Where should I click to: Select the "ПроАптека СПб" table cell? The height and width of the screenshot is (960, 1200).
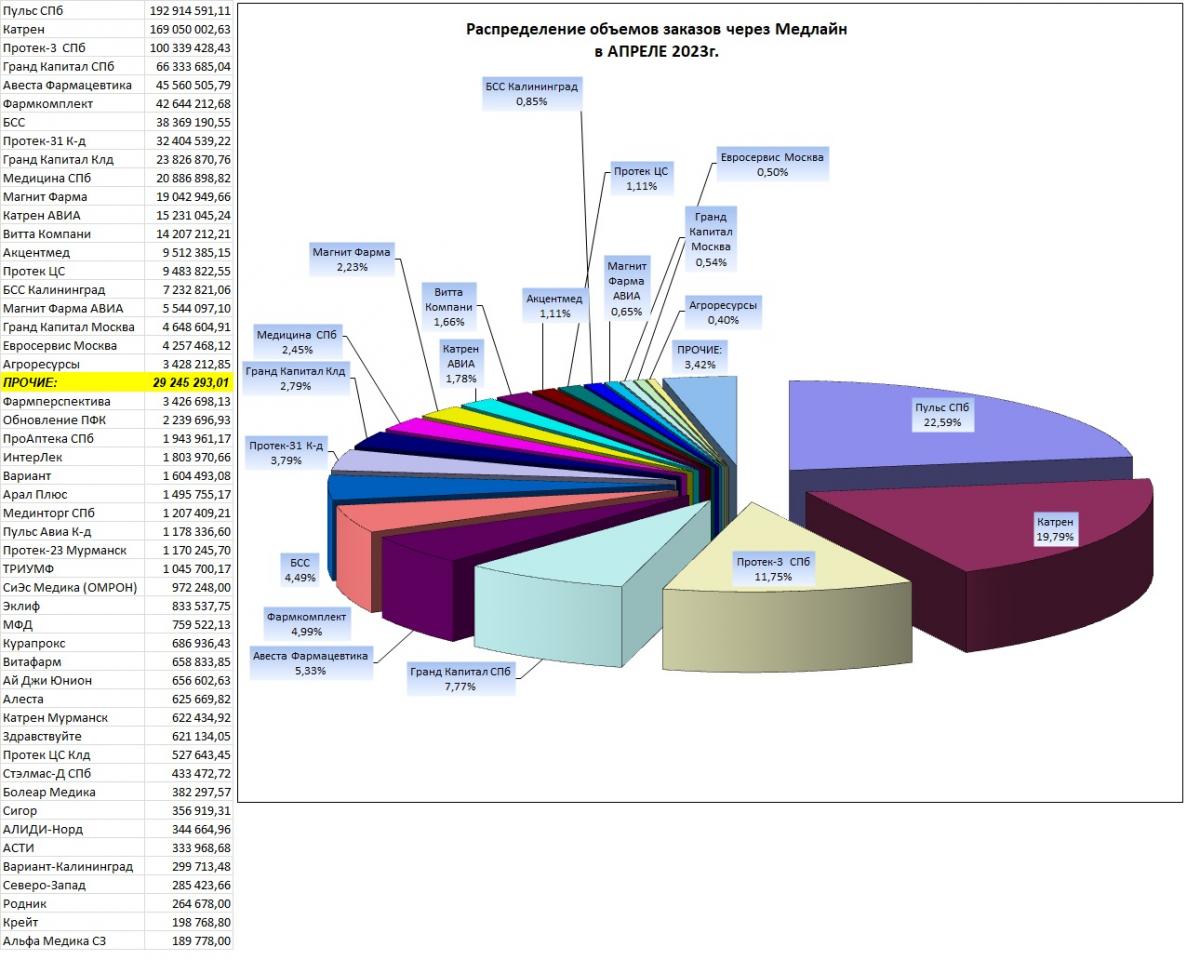(x=72, y=438)
